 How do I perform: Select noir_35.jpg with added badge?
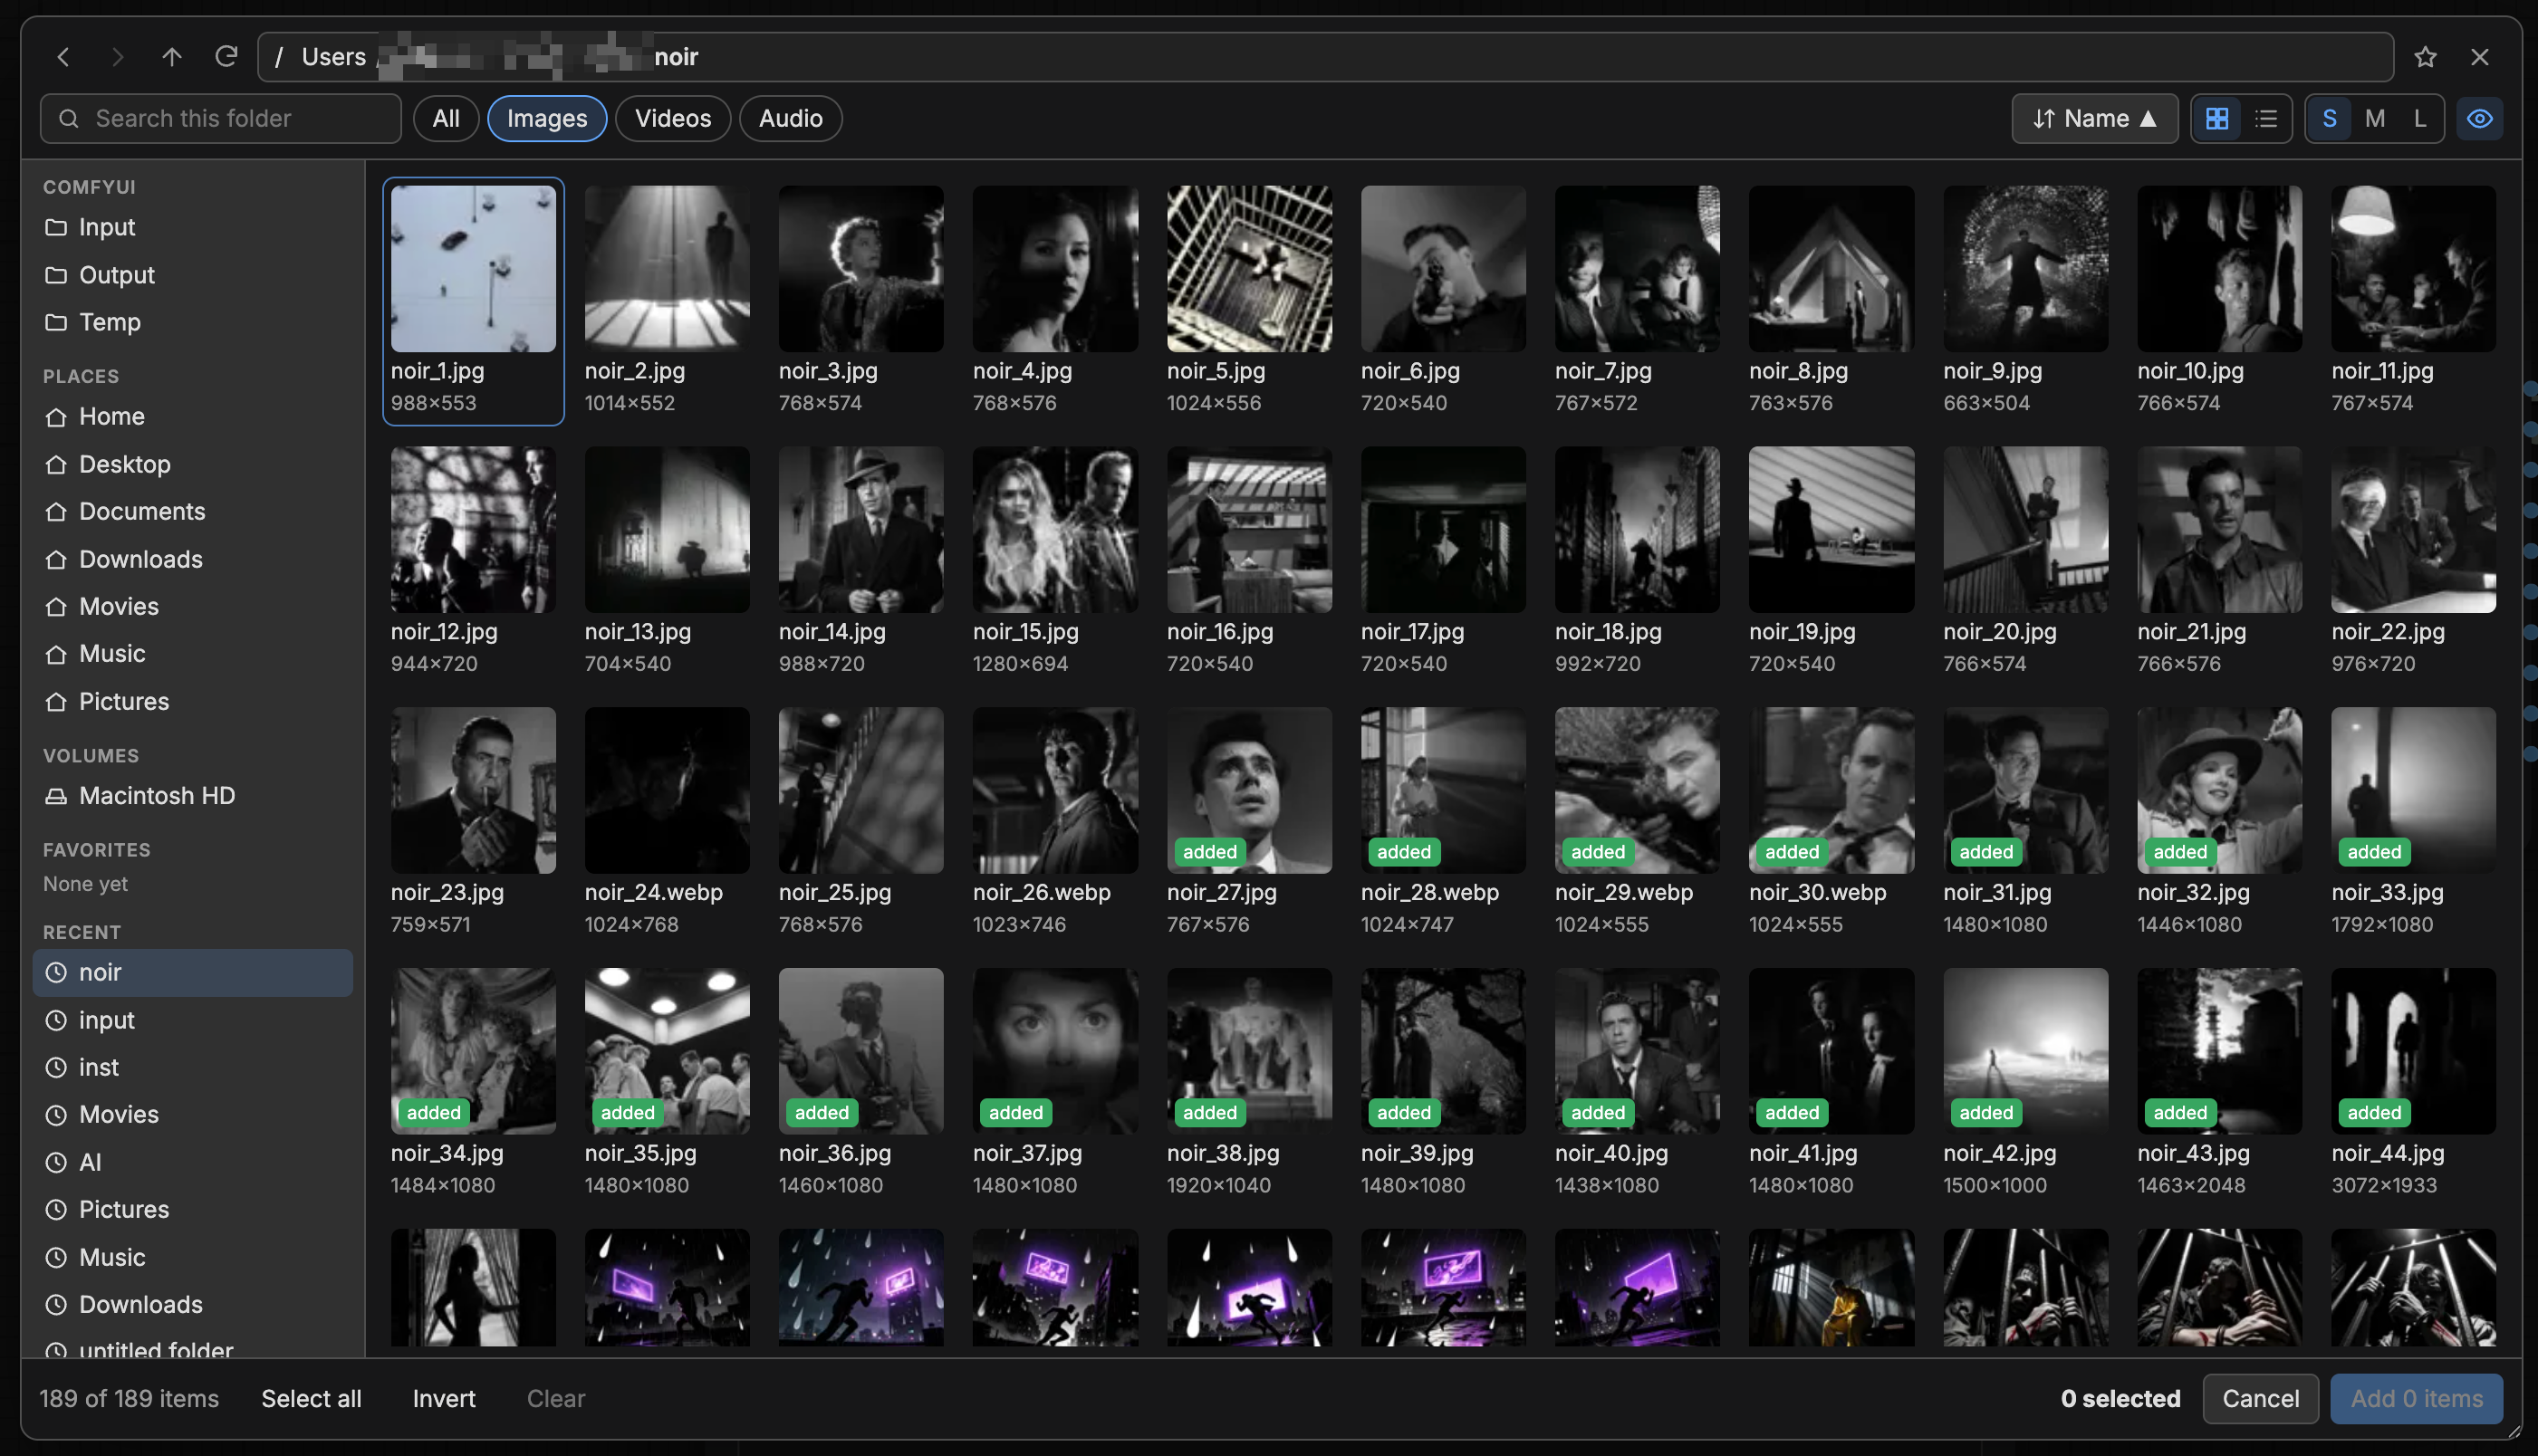(x=667, y=1051)
